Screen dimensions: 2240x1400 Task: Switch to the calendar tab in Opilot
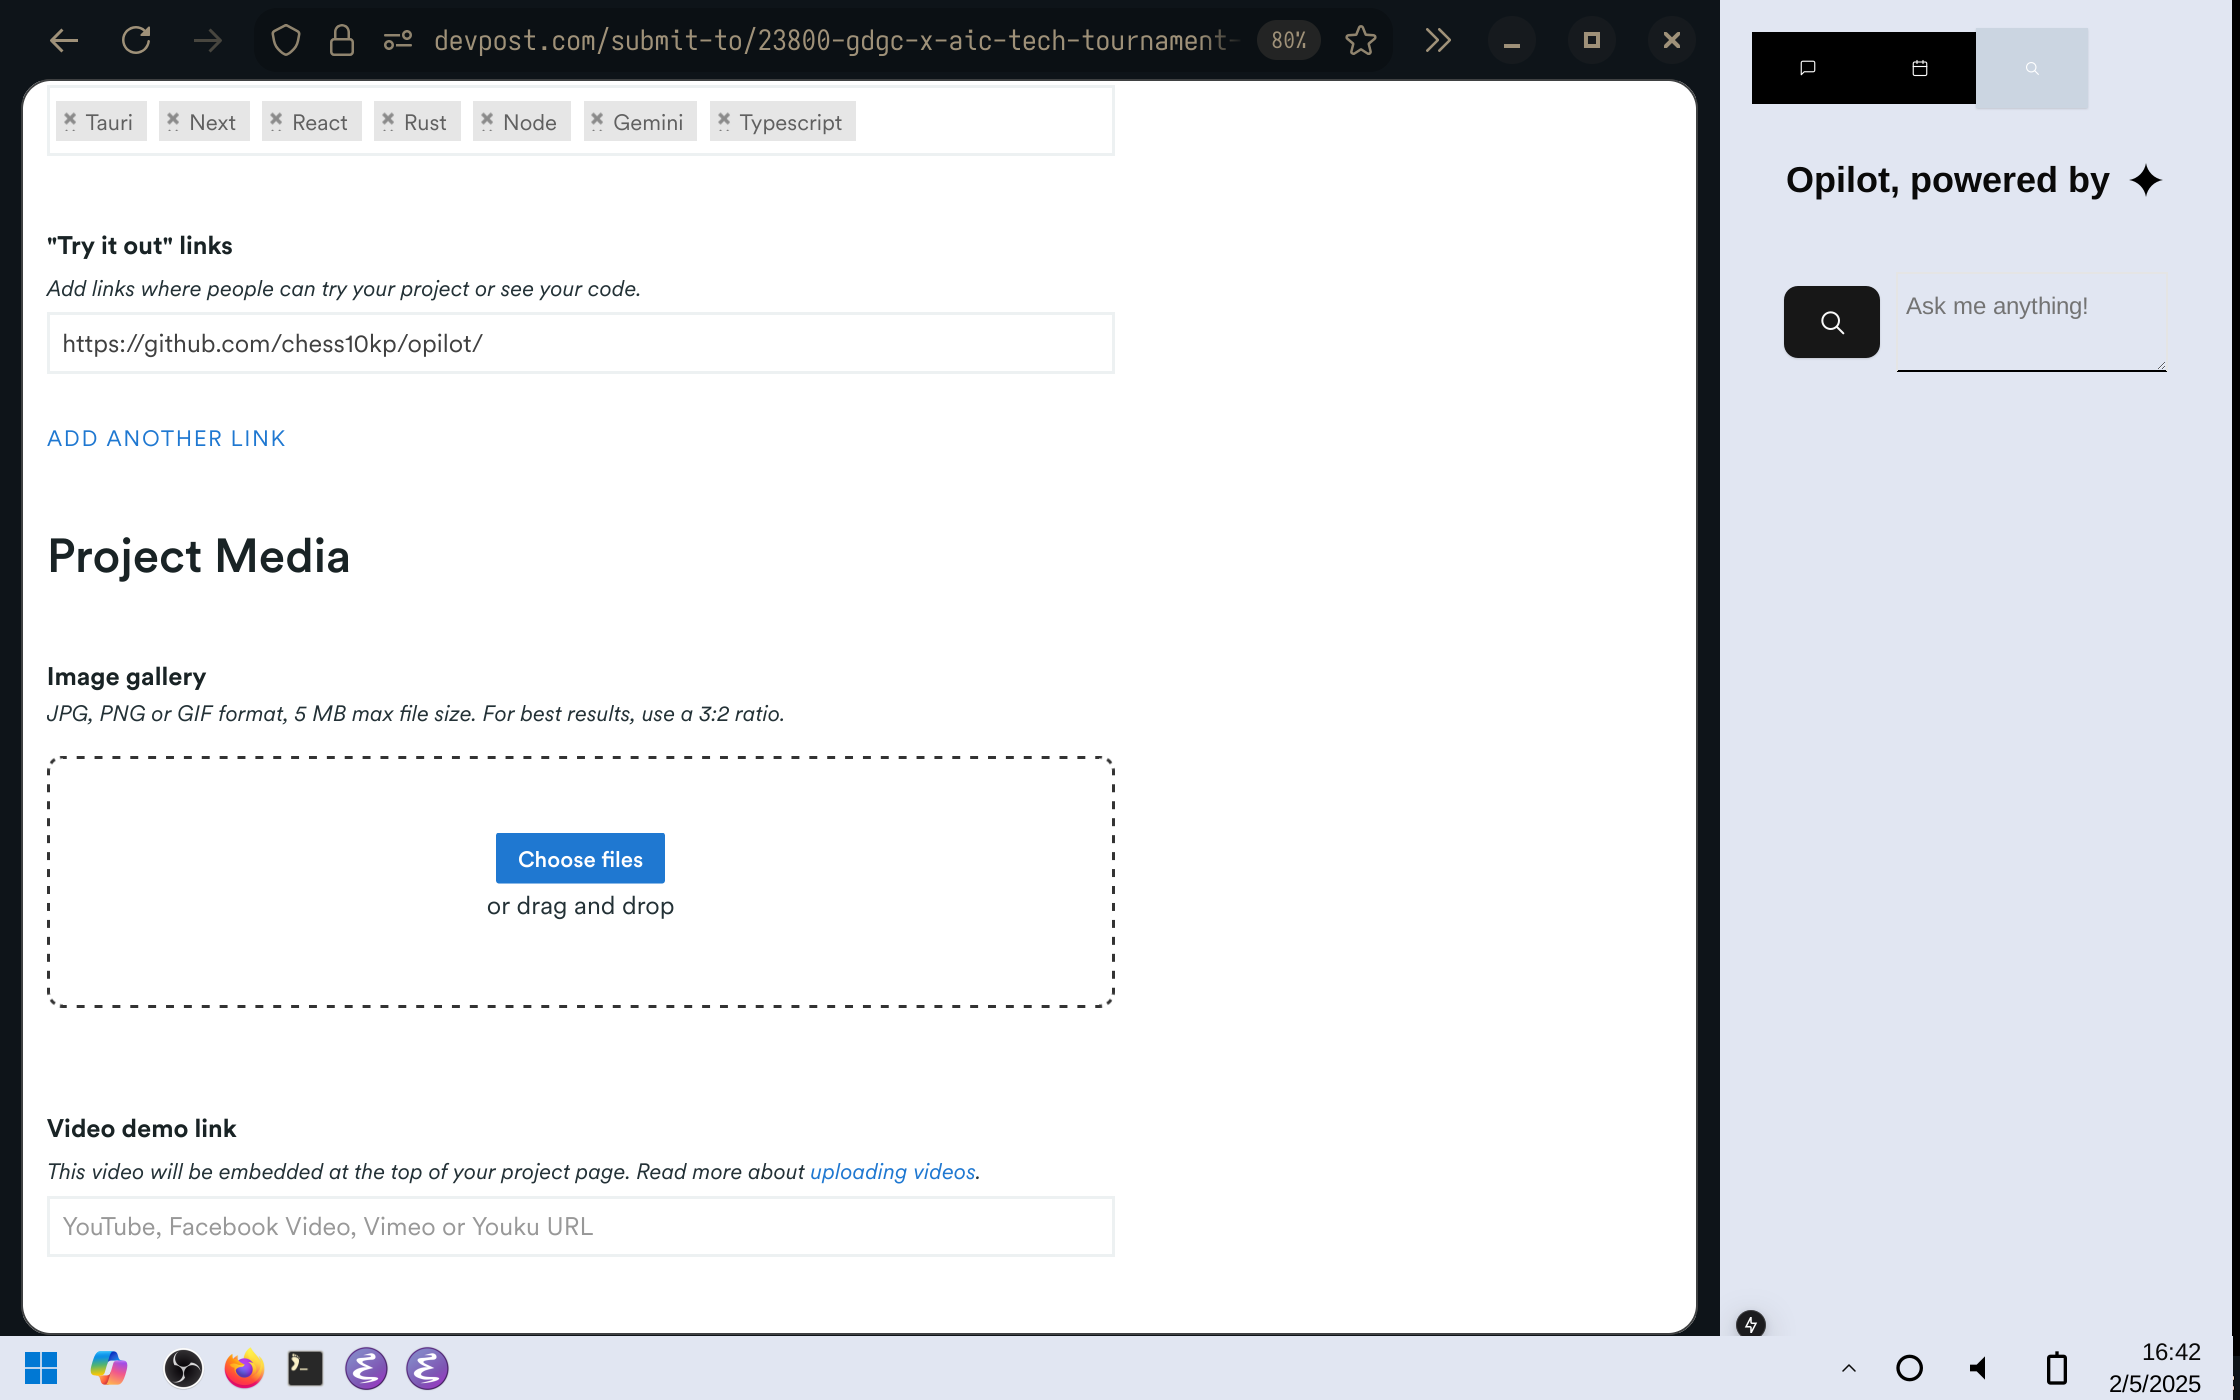coord(1919,68)
